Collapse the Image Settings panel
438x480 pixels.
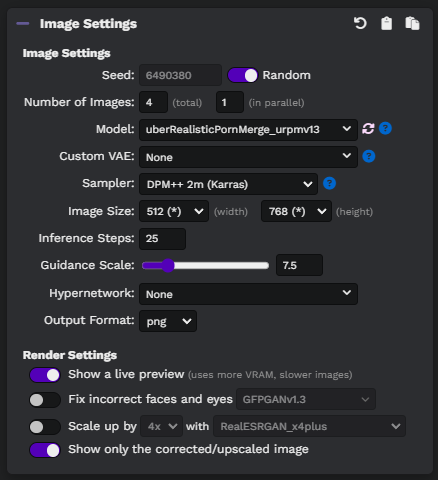pos(23,23)
